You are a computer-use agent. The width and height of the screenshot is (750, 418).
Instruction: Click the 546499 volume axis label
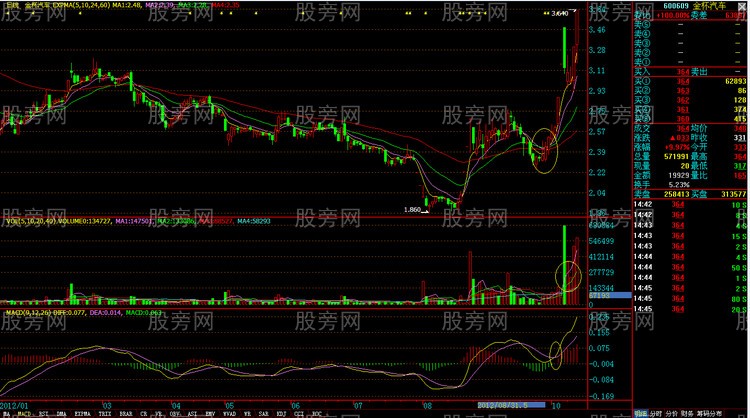tap(601, 241)
